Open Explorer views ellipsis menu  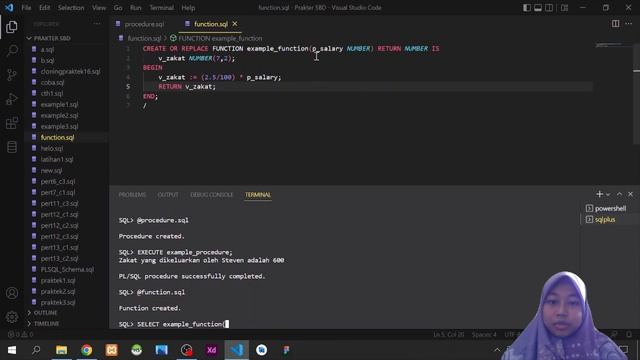[97, 24]
